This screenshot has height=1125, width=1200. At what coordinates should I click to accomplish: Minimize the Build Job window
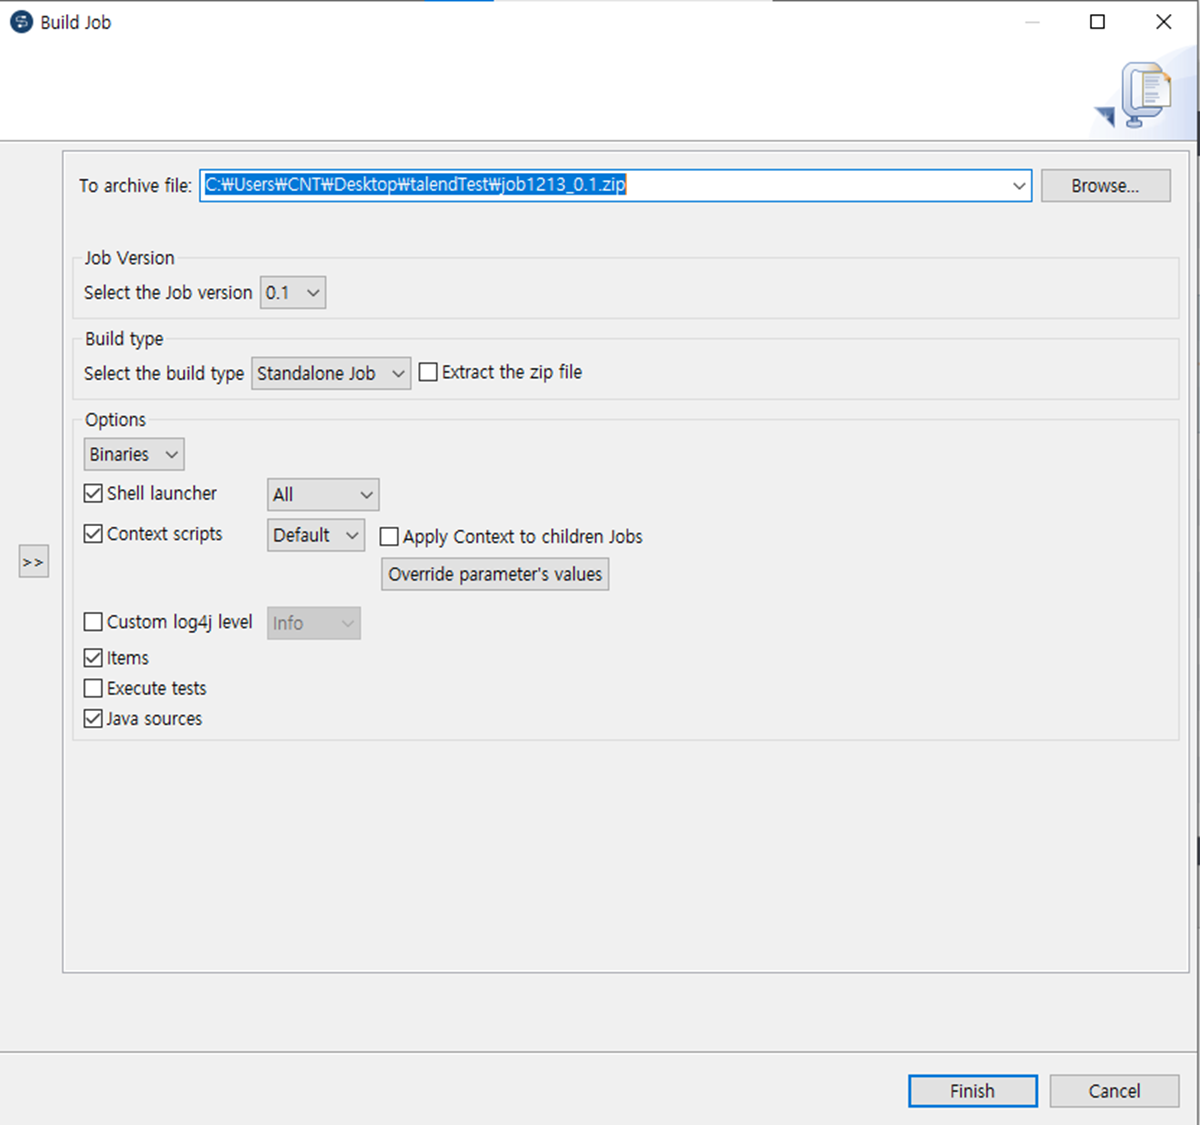1032,22
